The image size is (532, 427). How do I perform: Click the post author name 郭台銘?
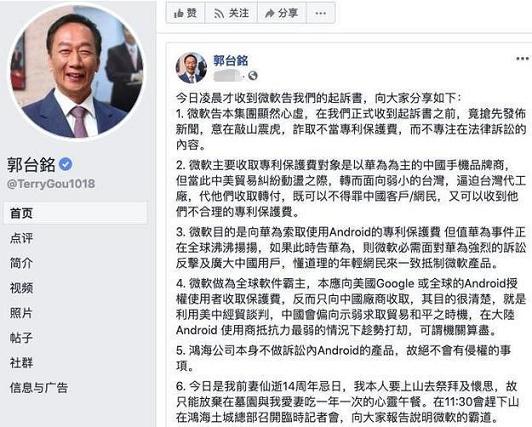(x=231, y=60)
